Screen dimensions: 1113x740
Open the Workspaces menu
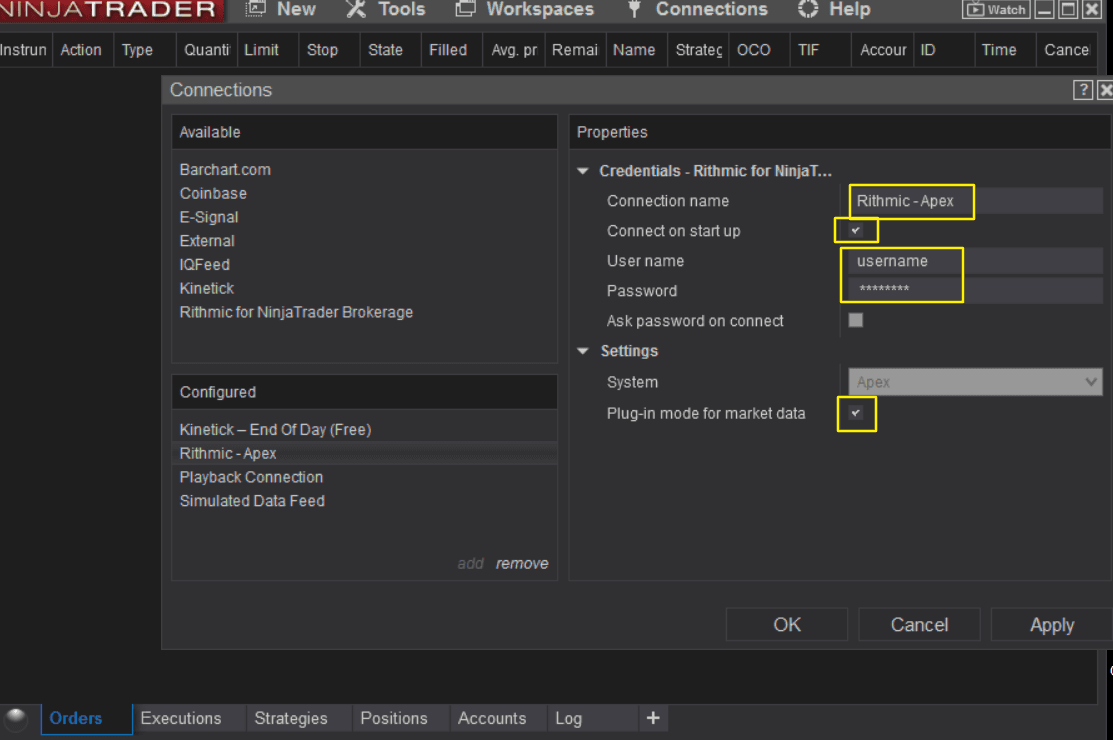(524, 9)
